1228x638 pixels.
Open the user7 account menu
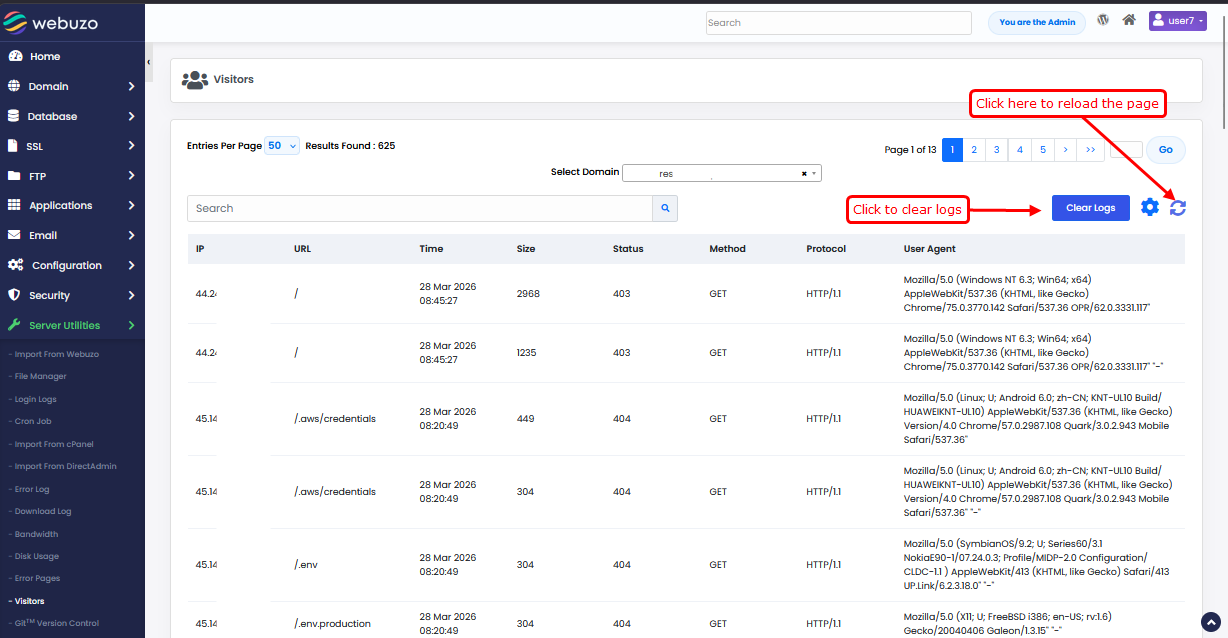click(1177, 21)
